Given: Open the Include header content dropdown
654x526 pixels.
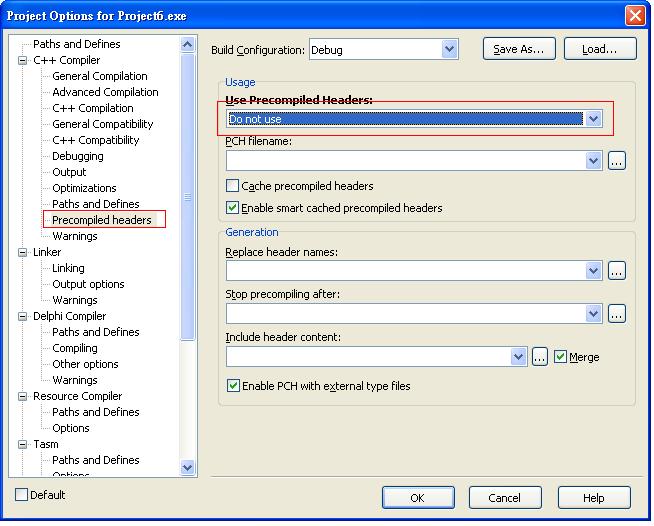Looking at the screenshot, I should click(518, 357).
